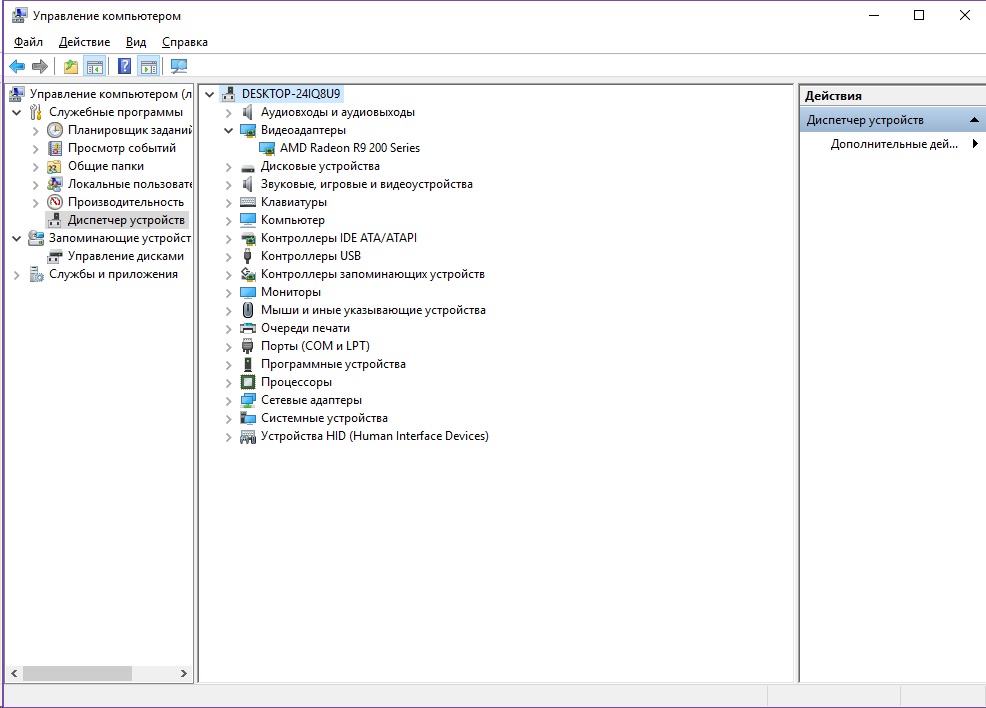Click the left pane horizontal scrollbar thumb
The height and width of the screenshot is (708, 986).
point(77,674)
